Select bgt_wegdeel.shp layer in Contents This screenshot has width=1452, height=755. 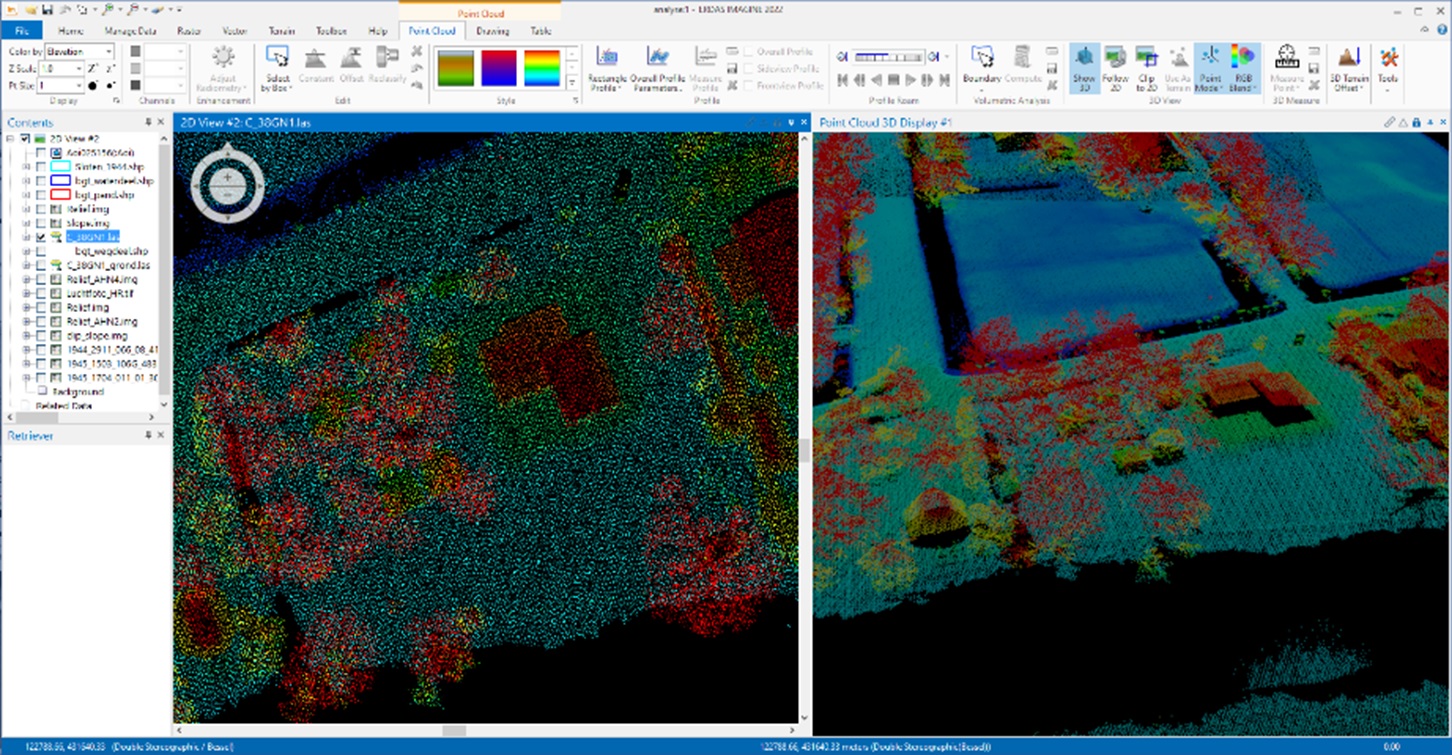coord(111,252)
